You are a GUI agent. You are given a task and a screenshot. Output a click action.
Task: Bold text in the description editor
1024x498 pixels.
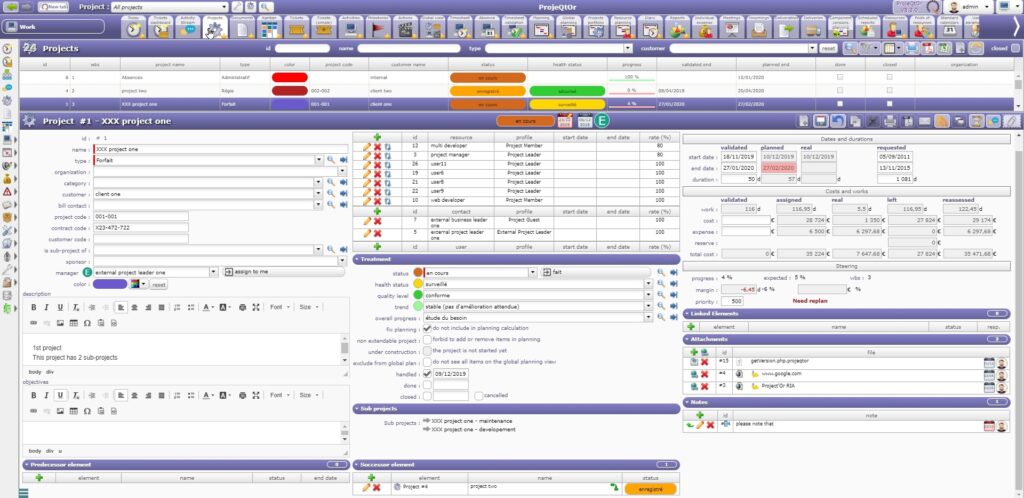click(34, 307)
